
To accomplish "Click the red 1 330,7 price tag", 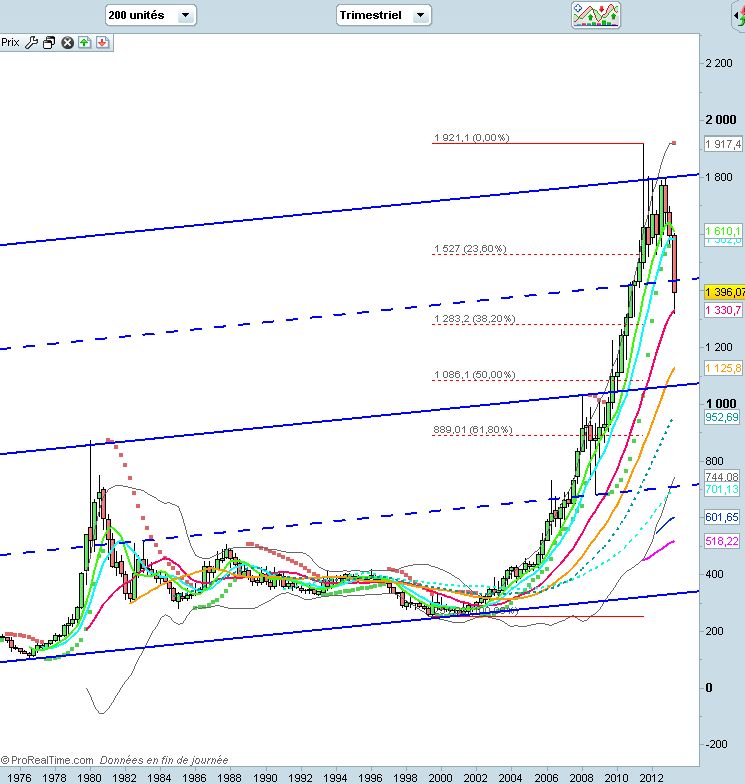I will (723, 310).
